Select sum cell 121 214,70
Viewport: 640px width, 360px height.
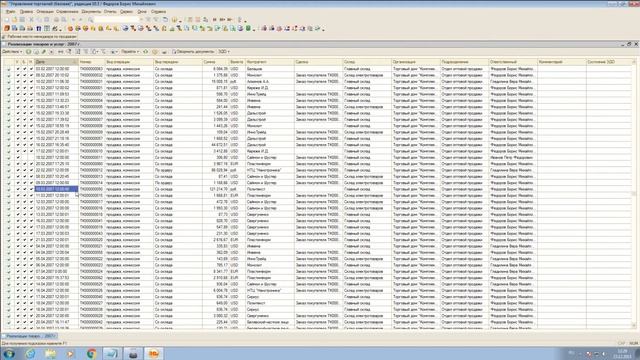tap(216, 189)
